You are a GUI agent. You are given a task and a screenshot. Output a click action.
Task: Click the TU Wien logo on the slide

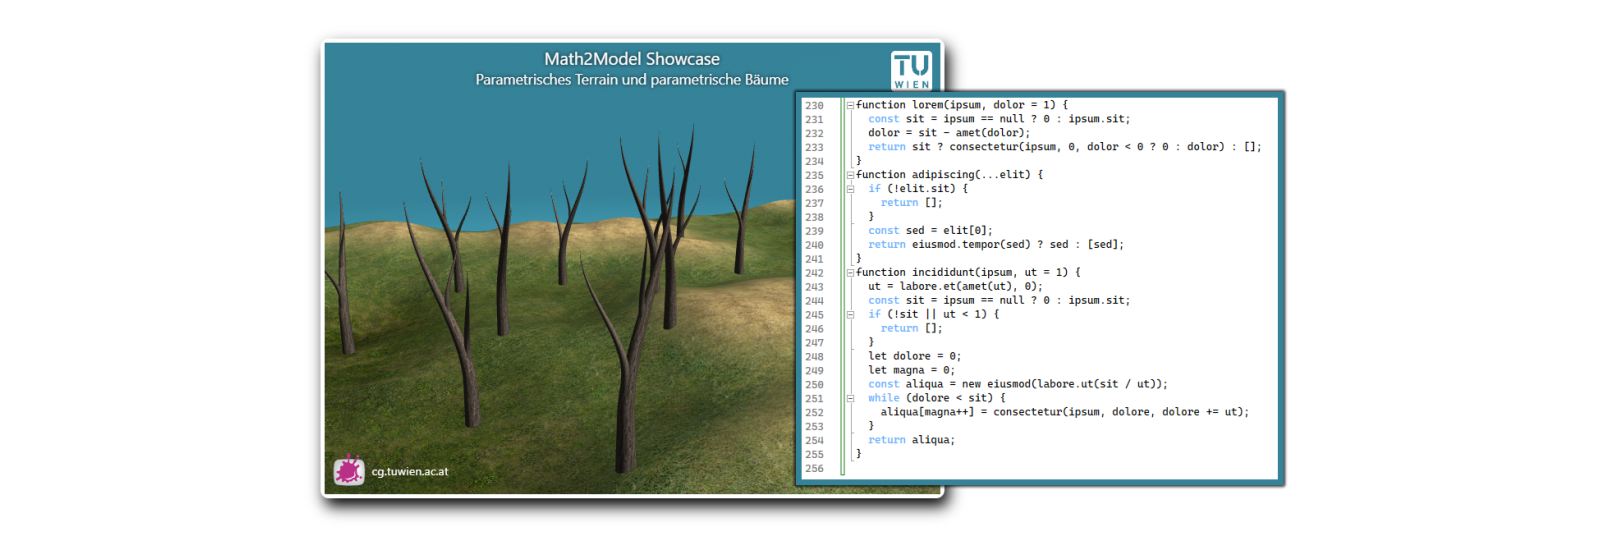911,70
